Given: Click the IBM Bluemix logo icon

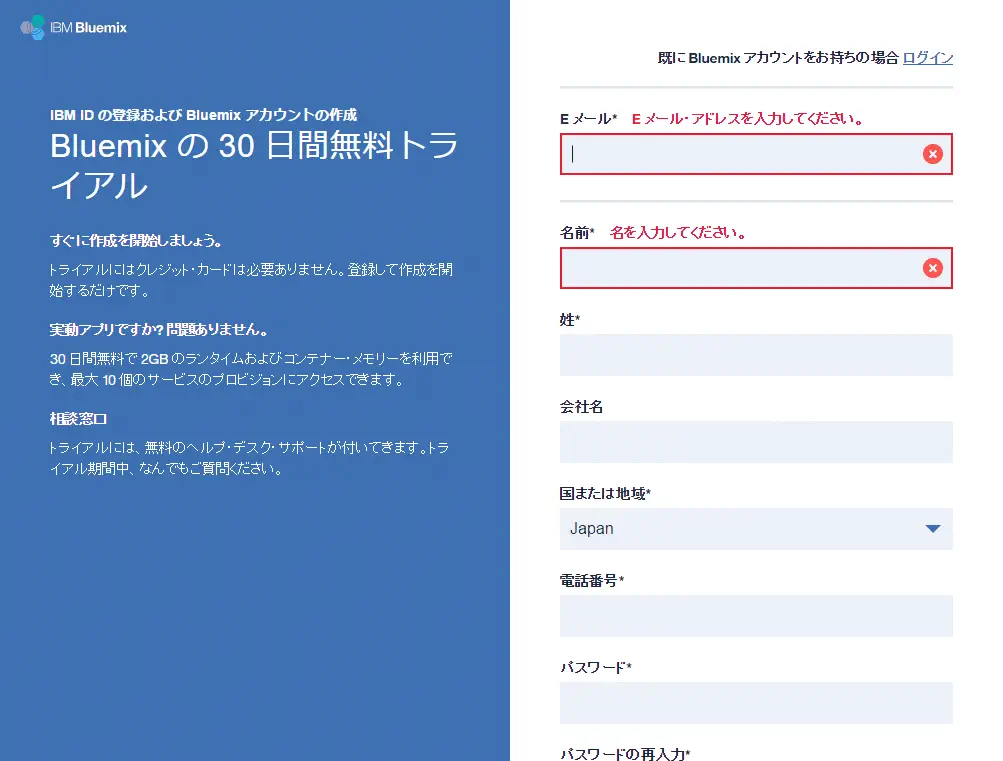Looking at the screenshot, I should (x=34, y=27).
